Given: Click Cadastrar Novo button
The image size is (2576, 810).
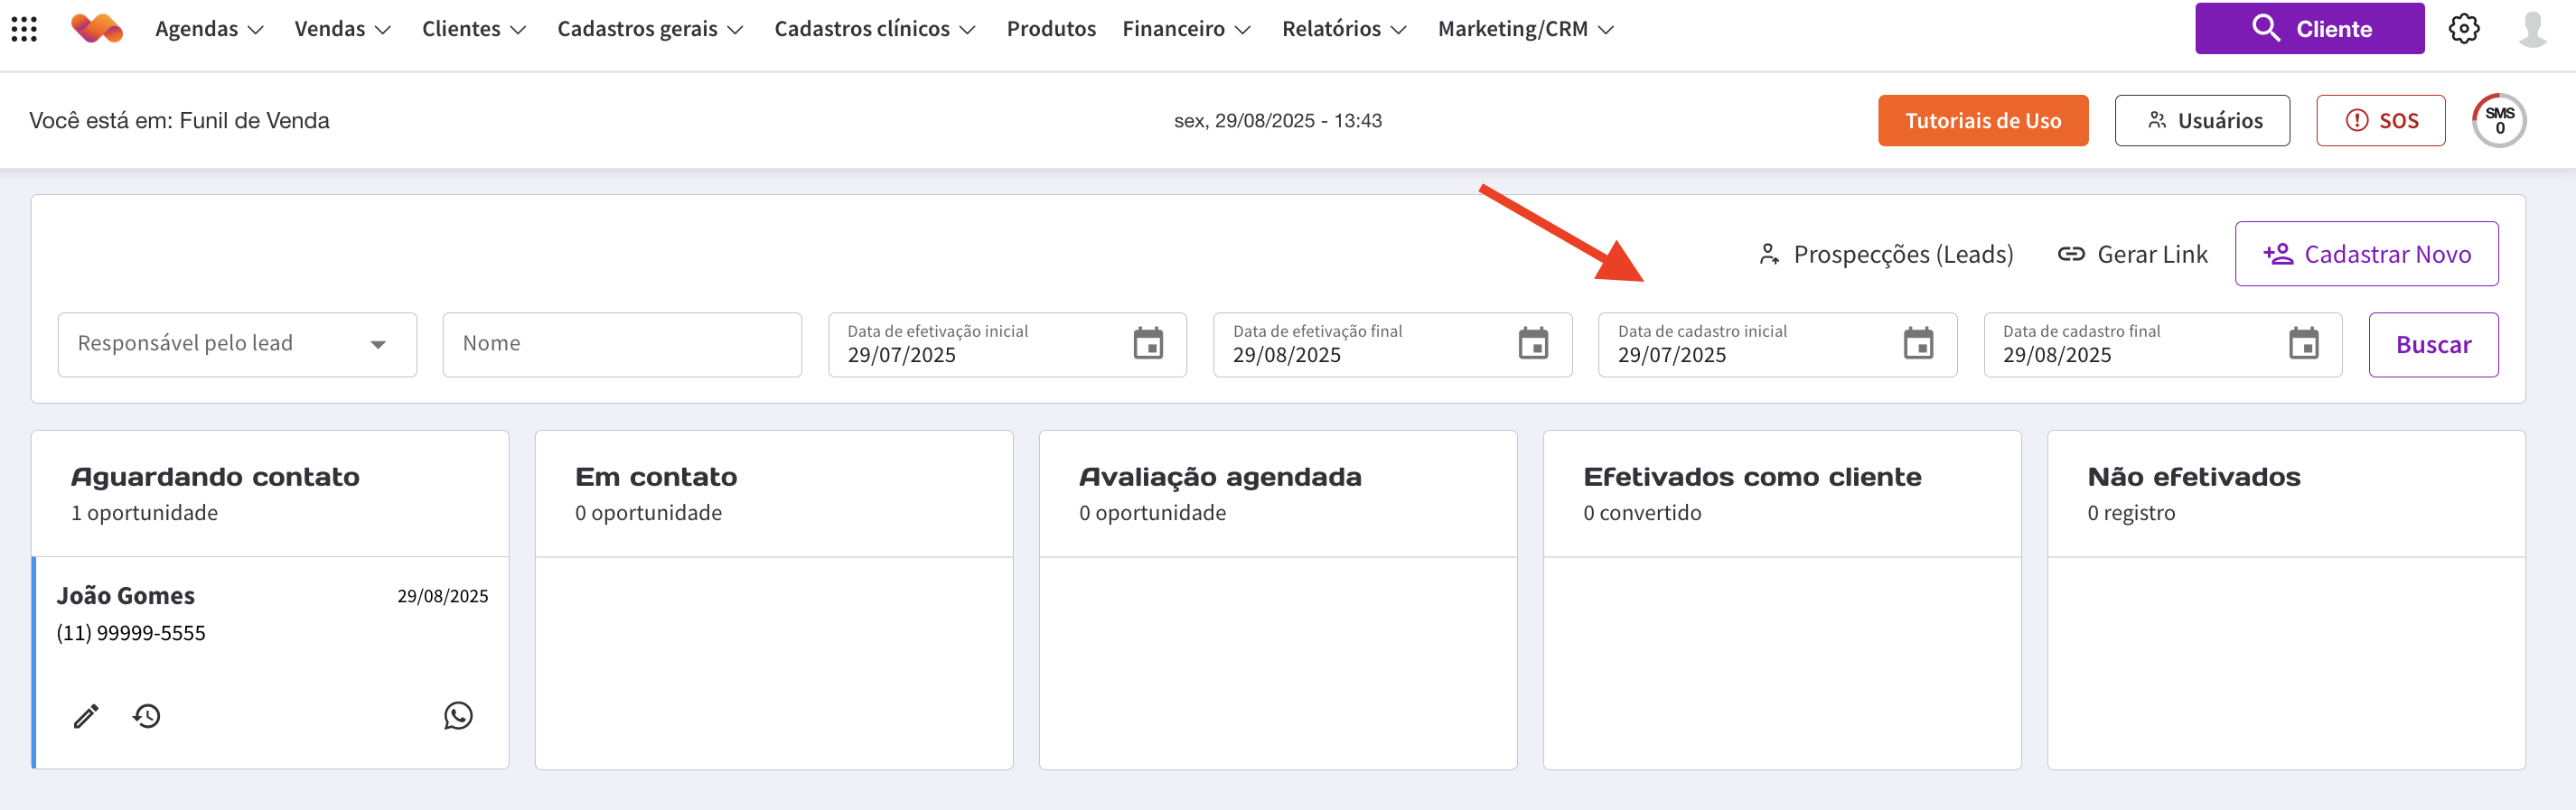Looking at the screenshot, I should point(2366,254).
